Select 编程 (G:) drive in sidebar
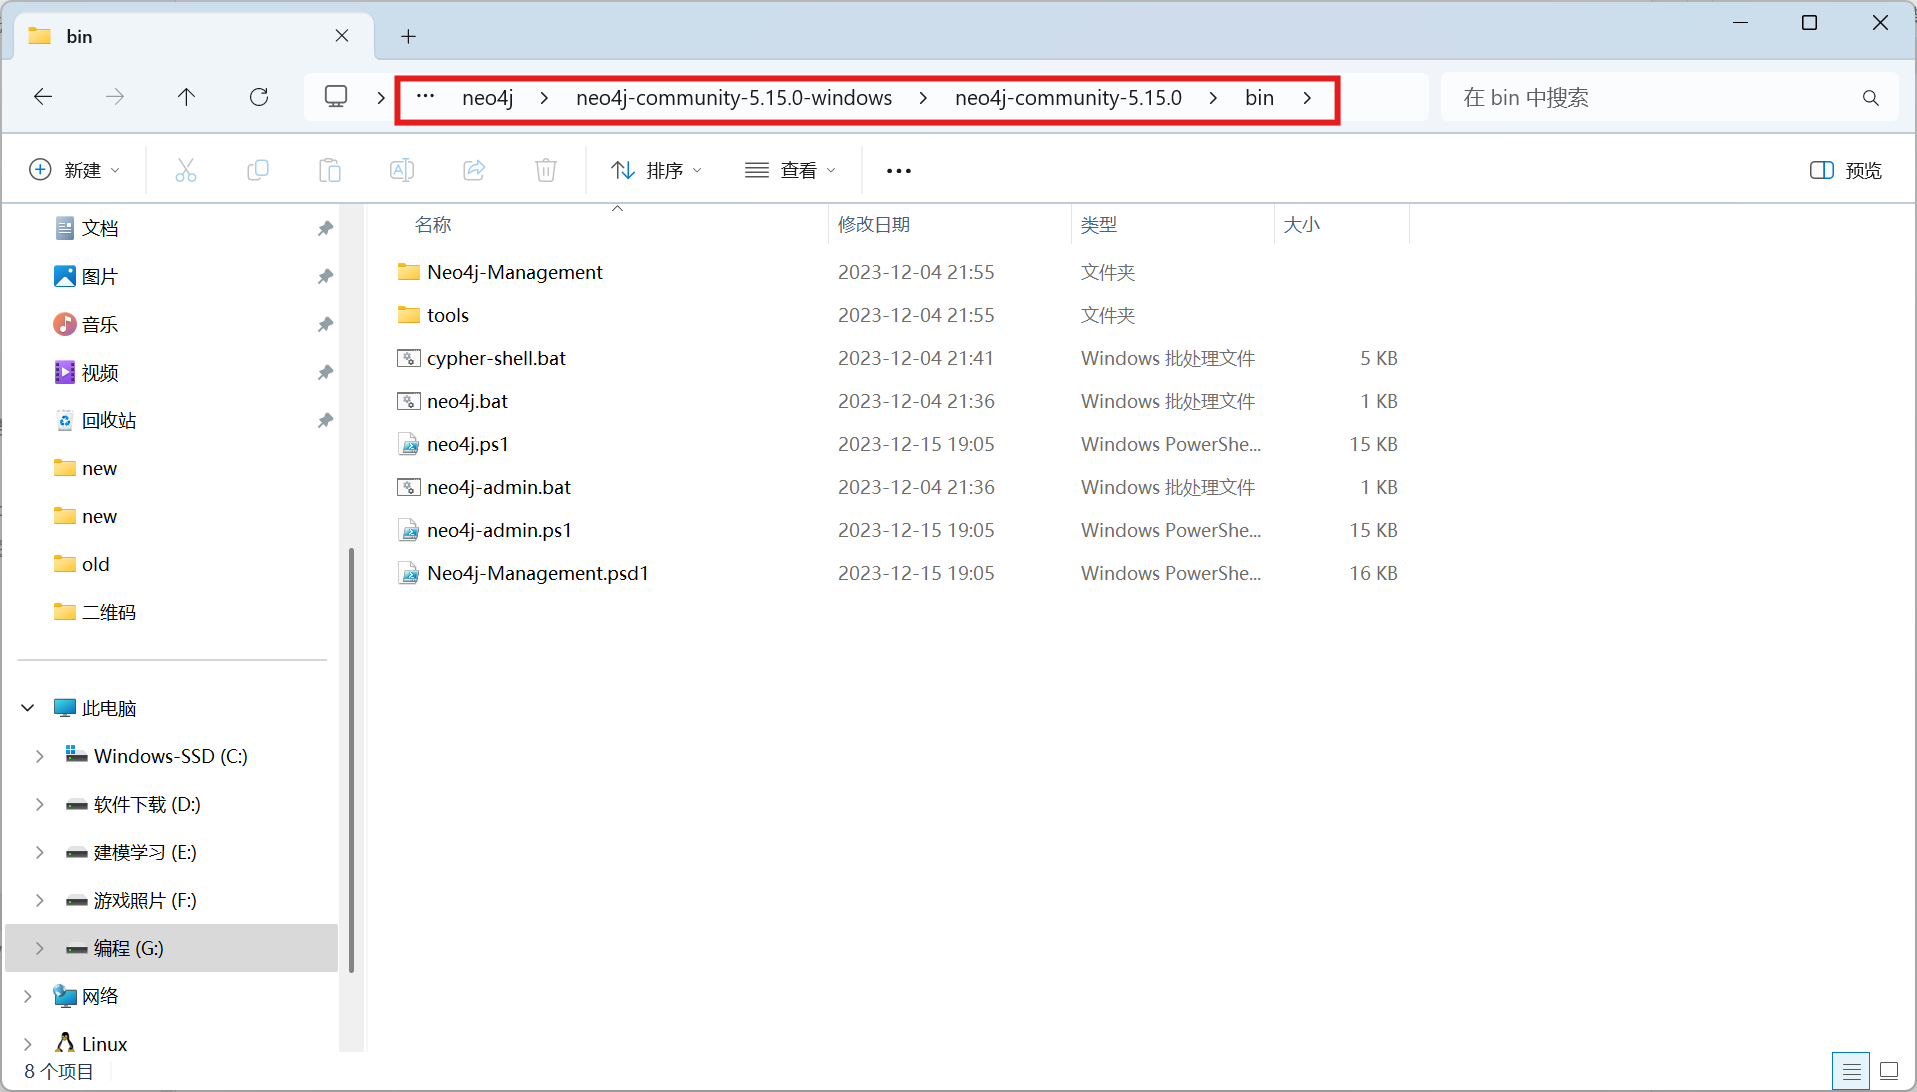Viewport: 1917px width, 1092px height. 171,948
